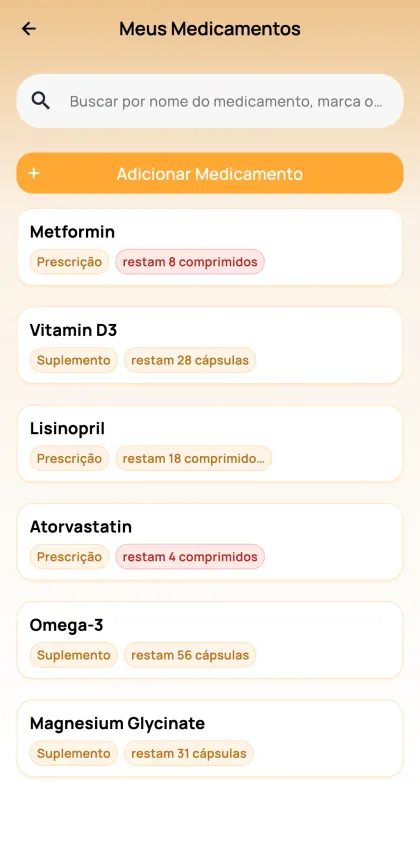The height and width of the screenshot is (852, 420).
Task: Select the Suplemento tag under Omega-3
Action: [x=73, y=655]
